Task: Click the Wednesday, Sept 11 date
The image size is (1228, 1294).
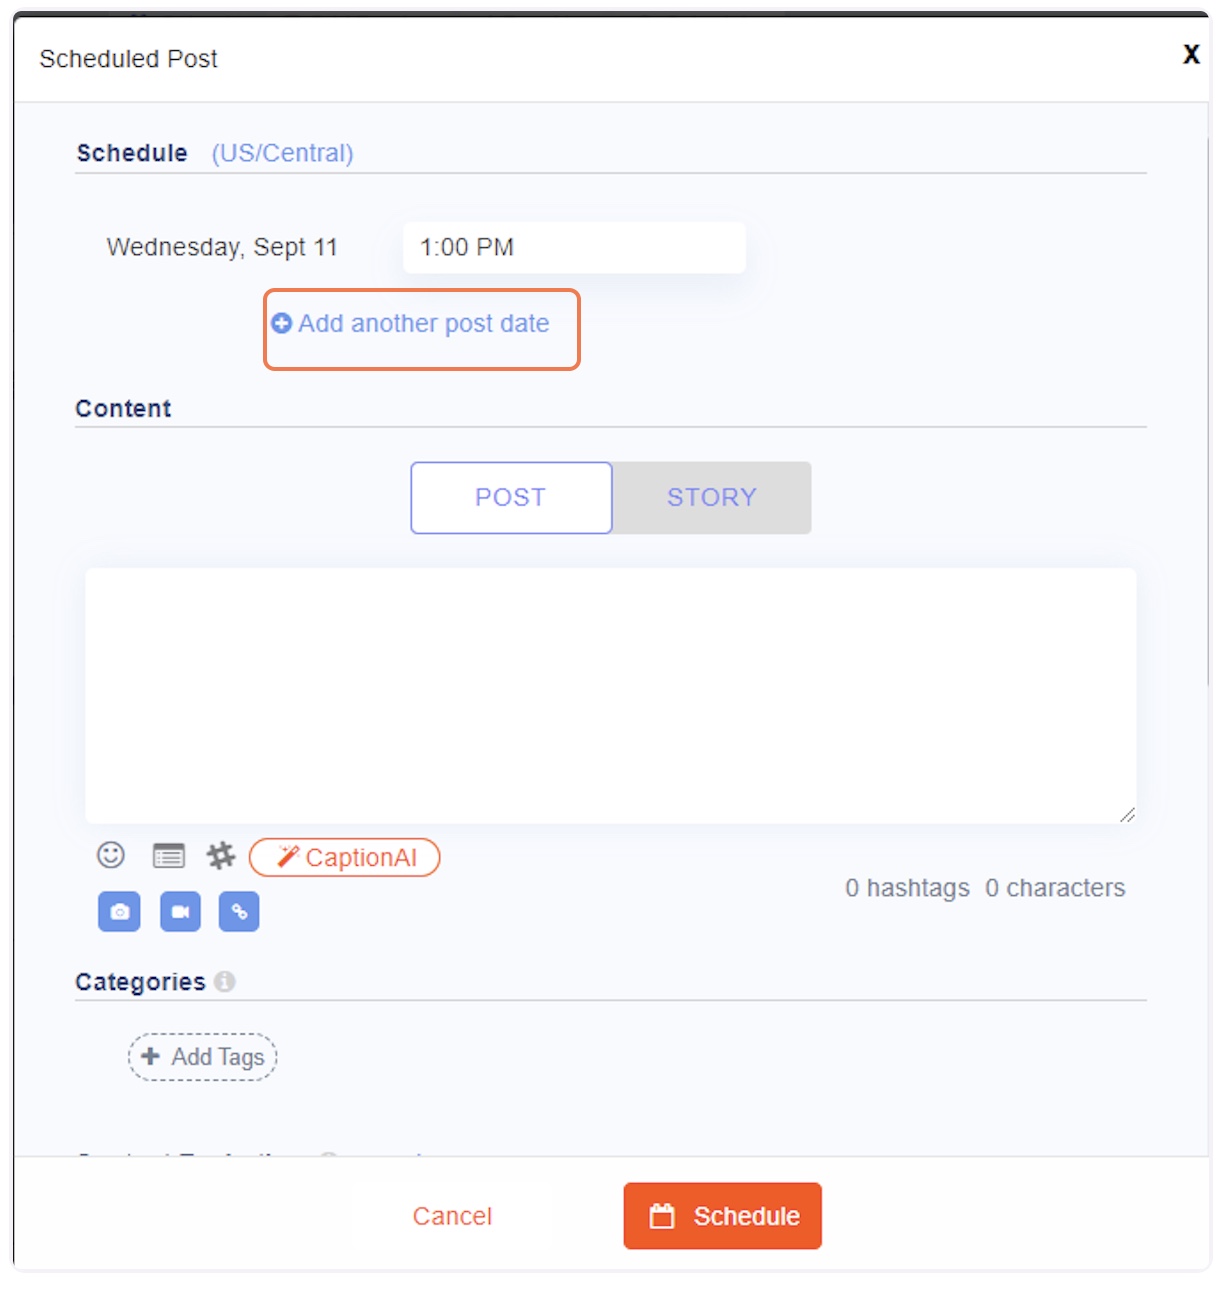Action: click(x=222, y=247)
